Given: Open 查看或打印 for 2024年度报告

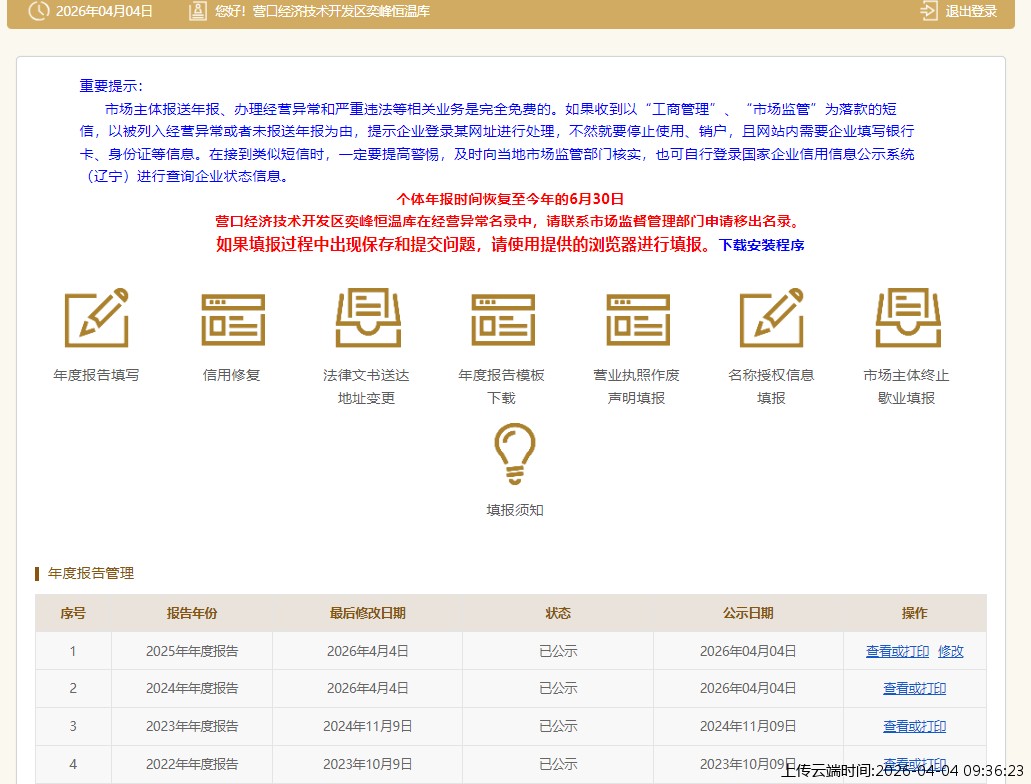Looking at the screenshot, I should (x=914, y=689).
